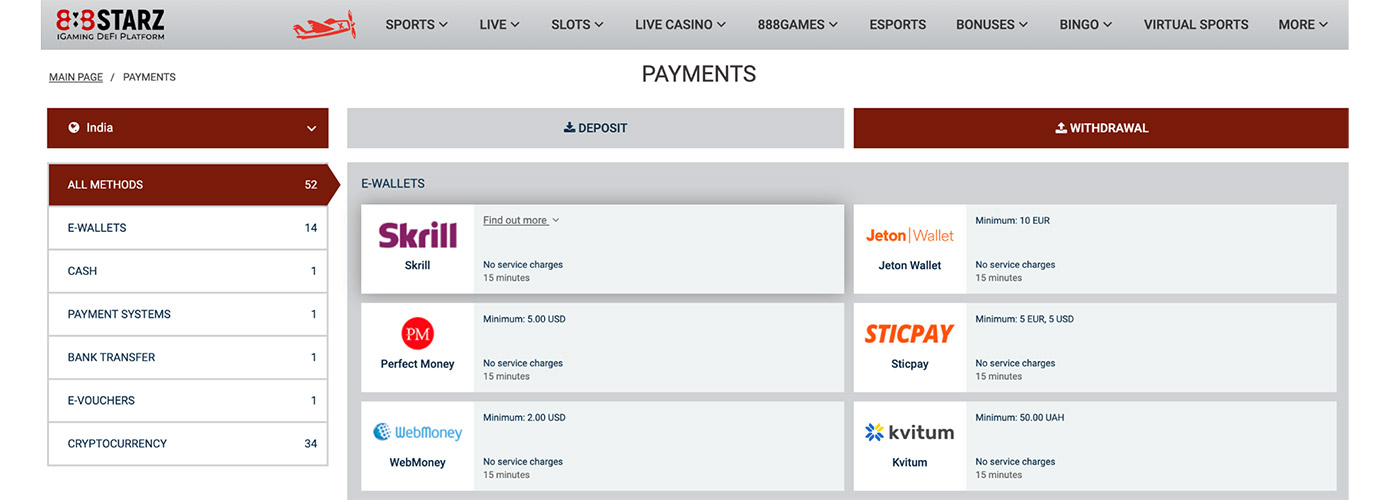Click the 888STARZ logo

click(110, 25)
